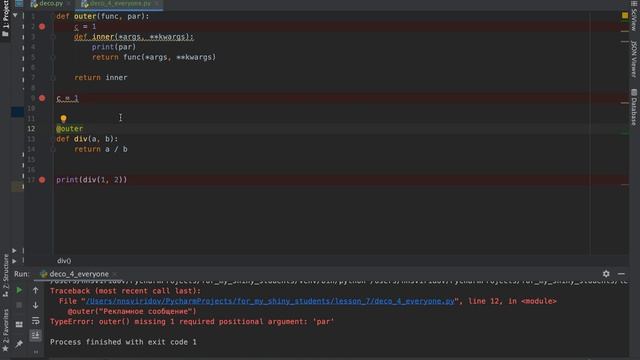The width and height of the screenshot is (640, 360).
Task: Click the SciView icon at top right
Action: 633,3
